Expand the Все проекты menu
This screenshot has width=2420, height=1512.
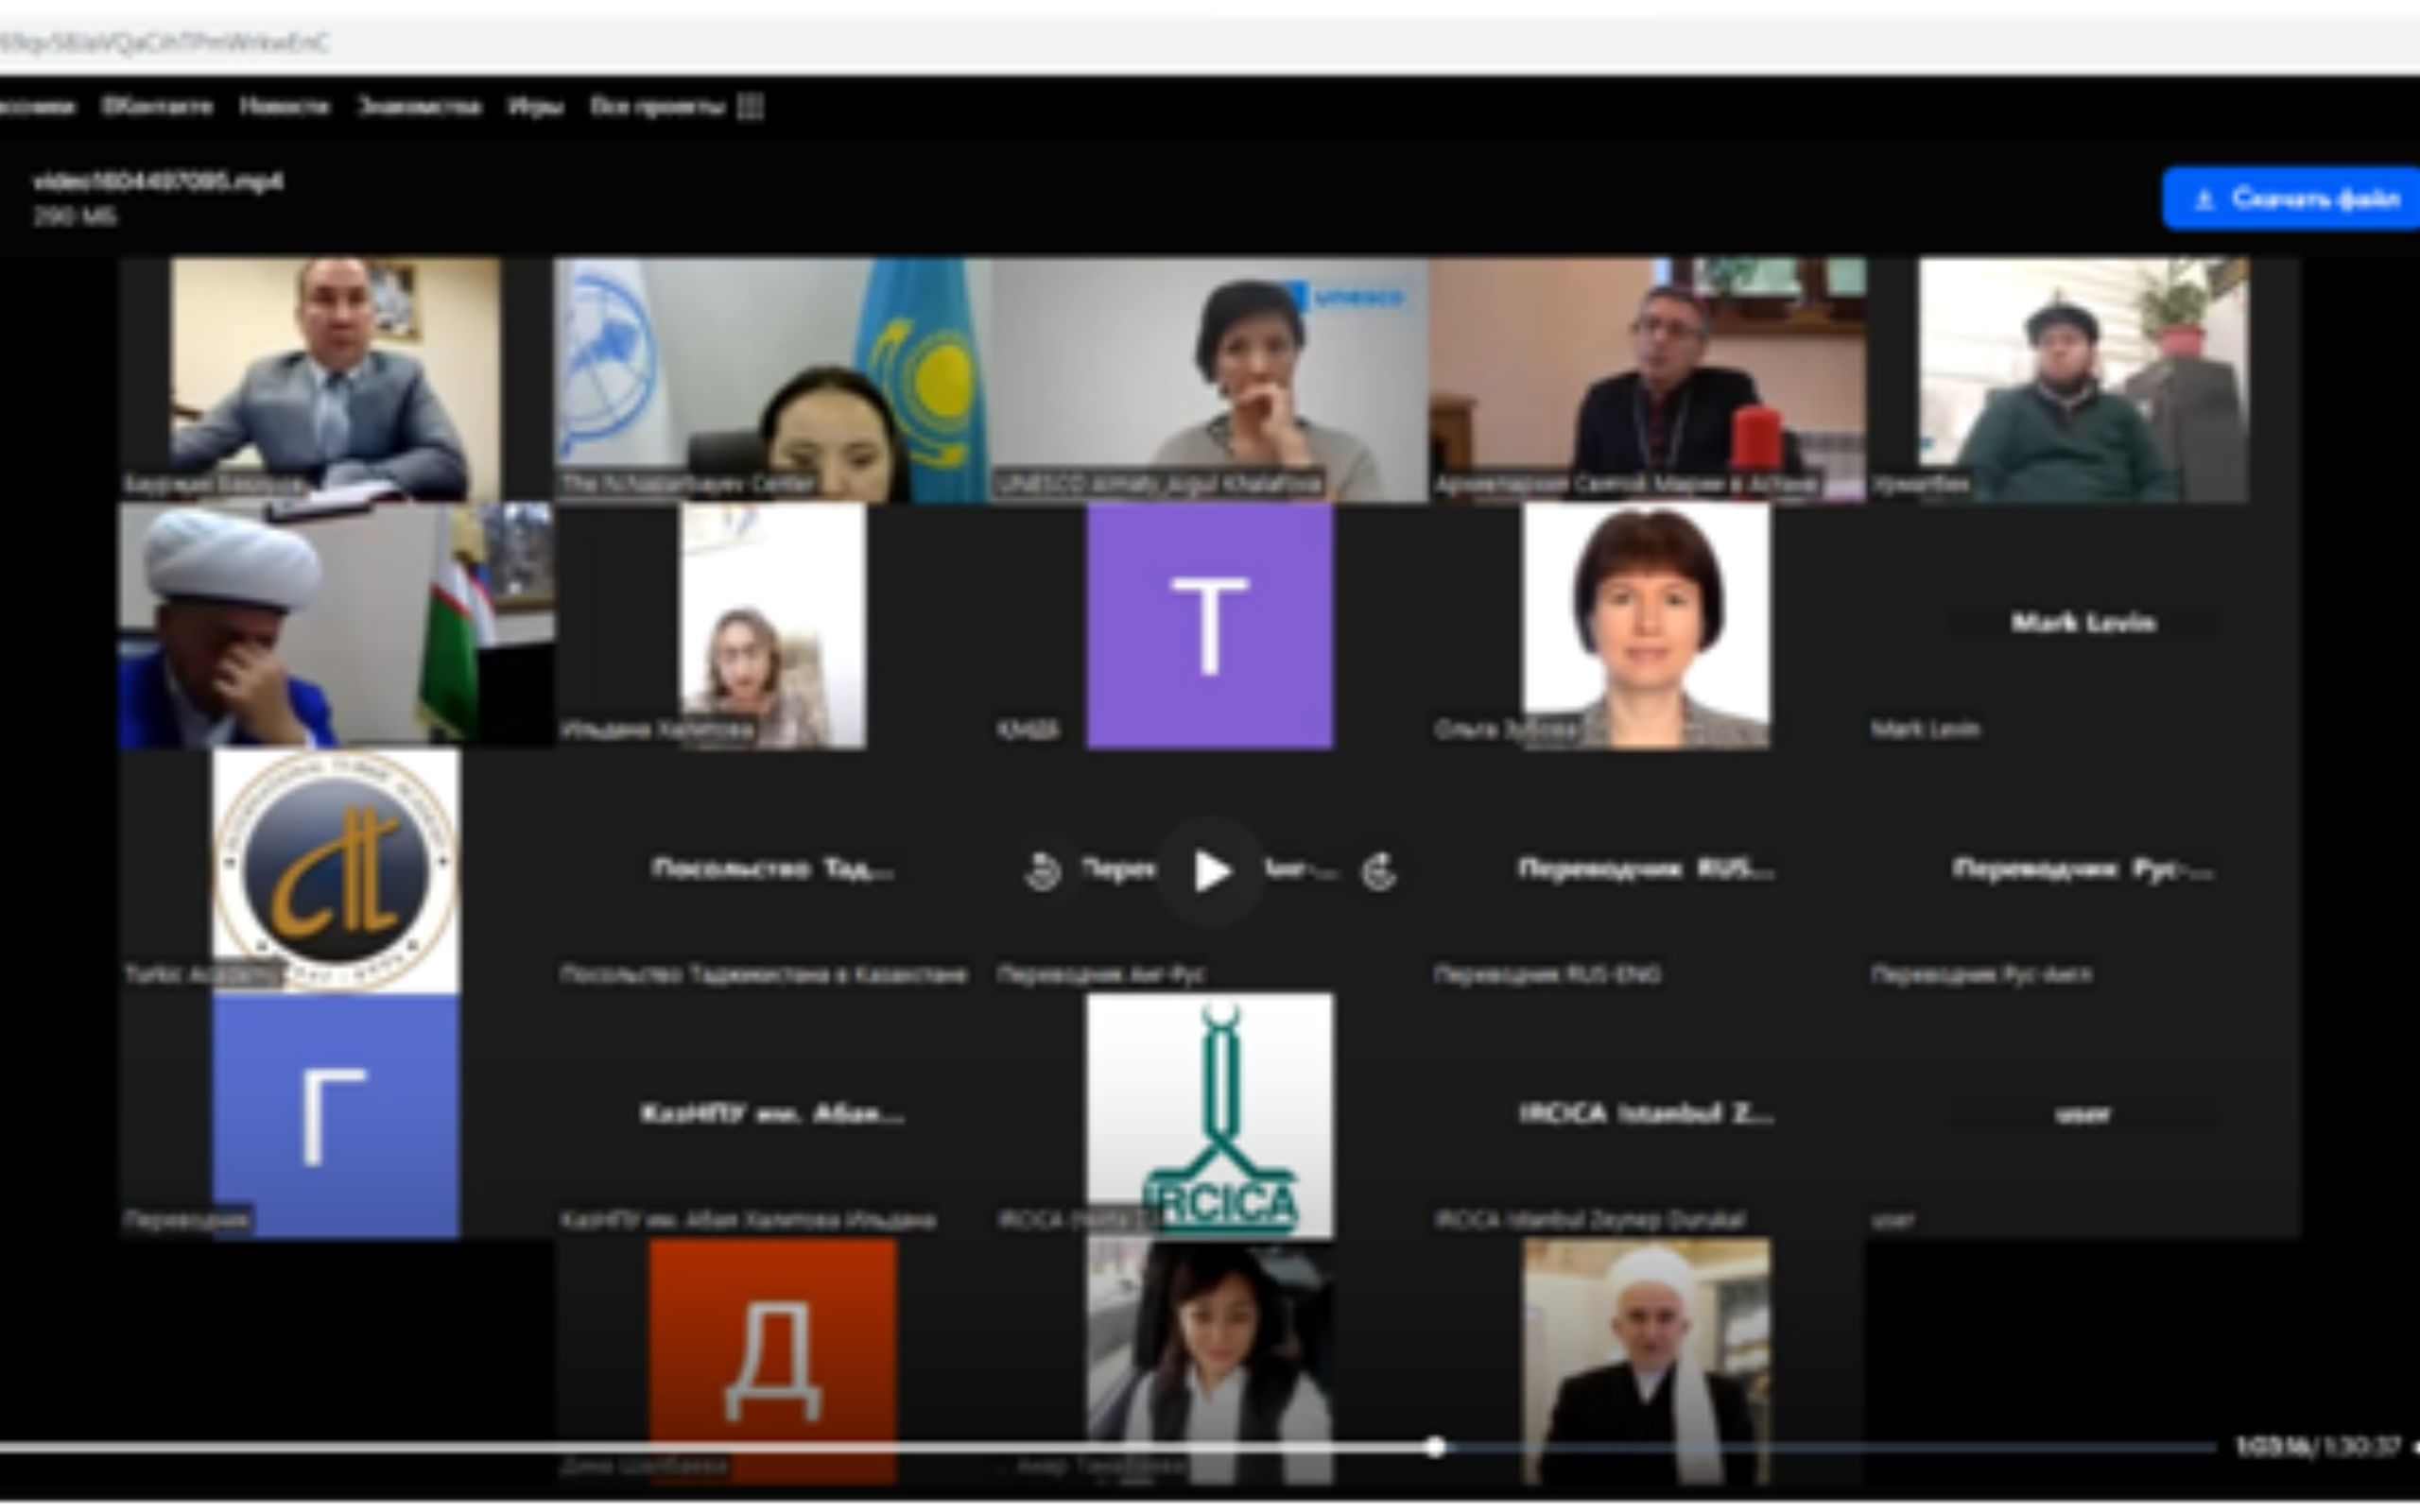tap(657, 106)
